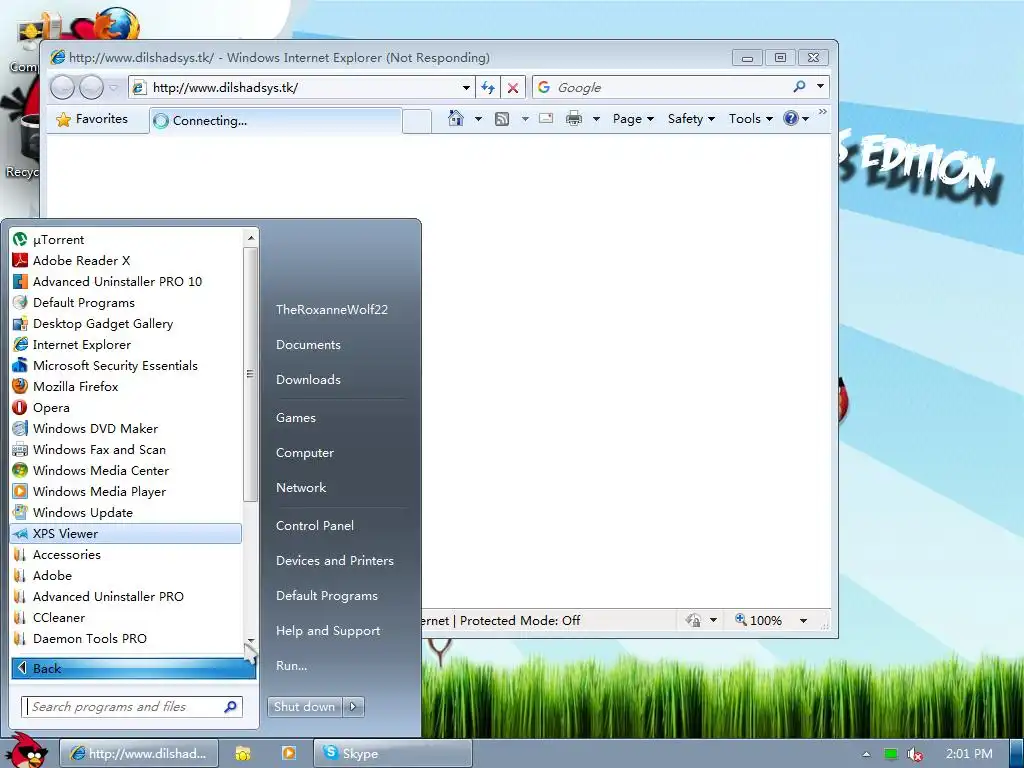Open Computer from Start menu
The height and width of the screenshot is (768, 1024).
coord(304,453)
